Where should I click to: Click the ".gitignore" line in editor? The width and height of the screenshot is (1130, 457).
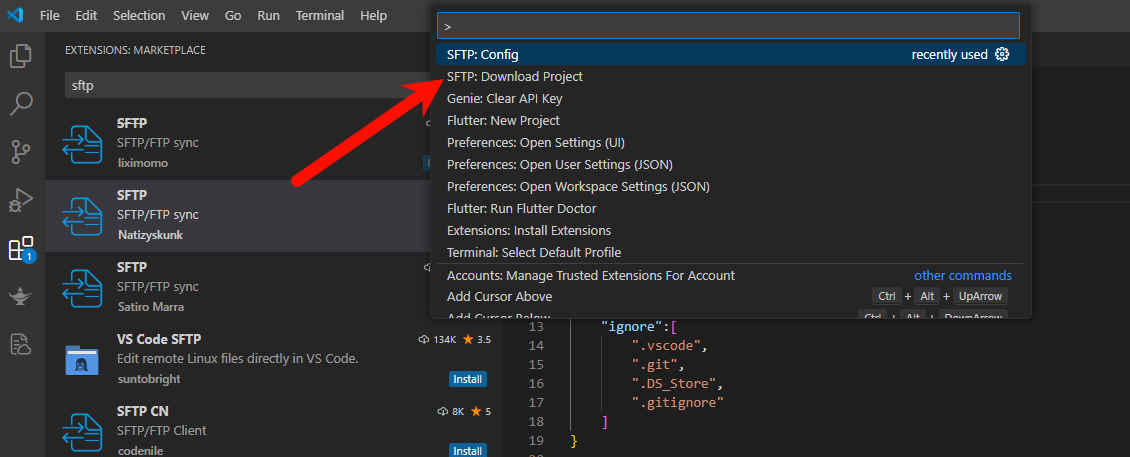[677, 402]
